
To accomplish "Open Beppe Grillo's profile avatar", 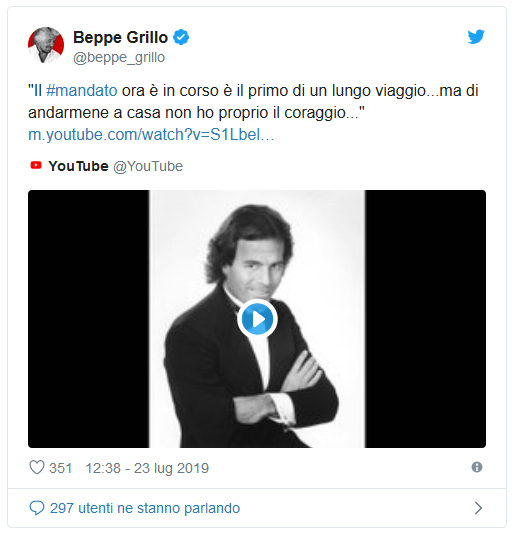I will (x=46, y=45).
